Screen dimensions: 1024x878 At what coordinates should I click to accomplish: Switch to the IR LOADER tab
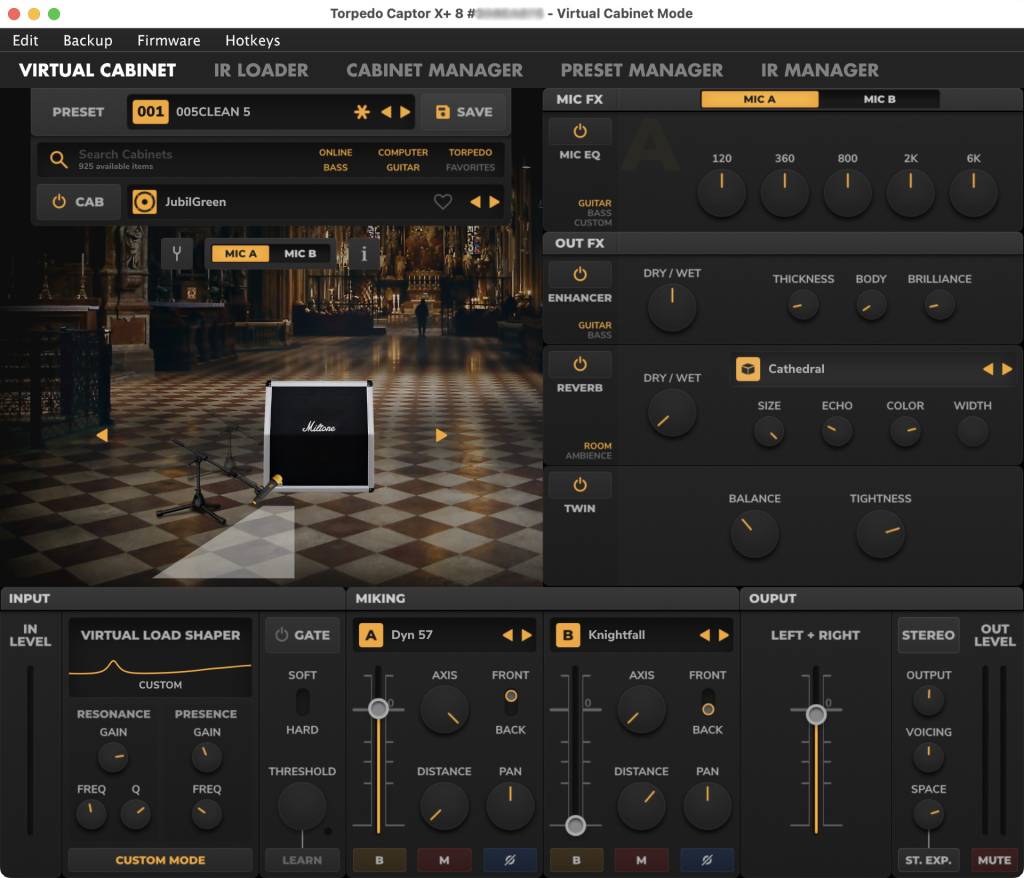click(x=261, y=71)
